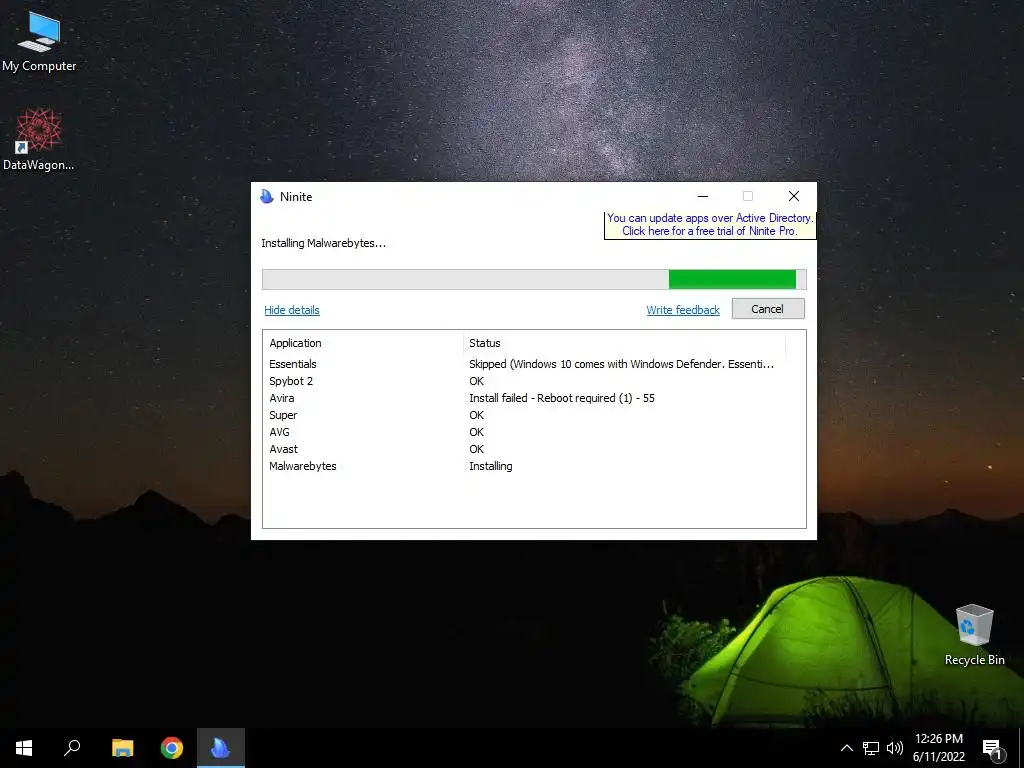Screen dimensions: 1024x768
Task: Open network status tray icon
Action: pyautogui.click(x=871, y=748)
